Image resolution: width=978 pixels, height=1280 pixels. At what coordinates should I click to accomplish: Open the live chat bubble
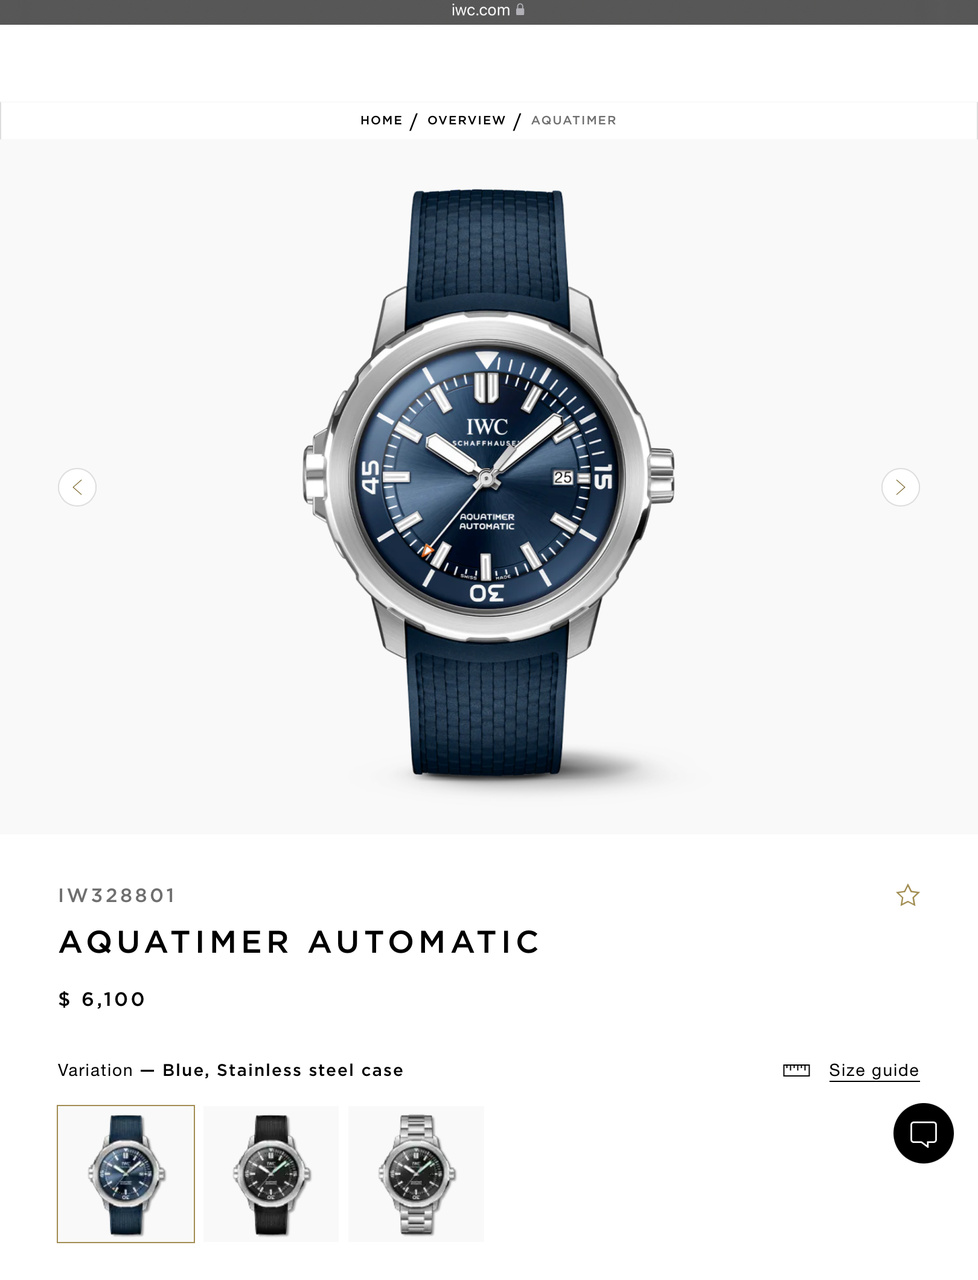[923, 1133]
